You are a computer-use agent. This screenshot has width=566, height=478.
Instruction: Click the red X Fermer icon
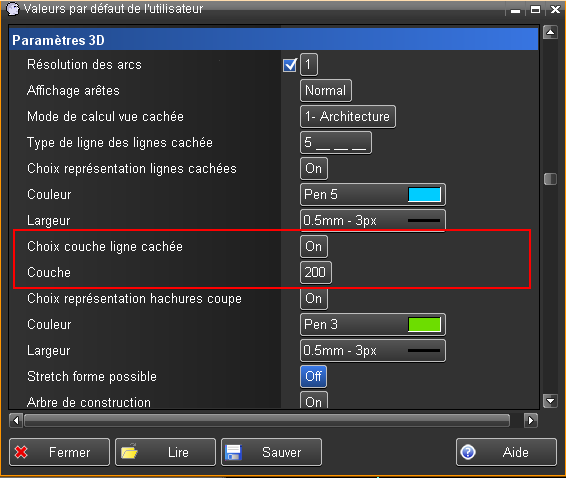point(21,452)
